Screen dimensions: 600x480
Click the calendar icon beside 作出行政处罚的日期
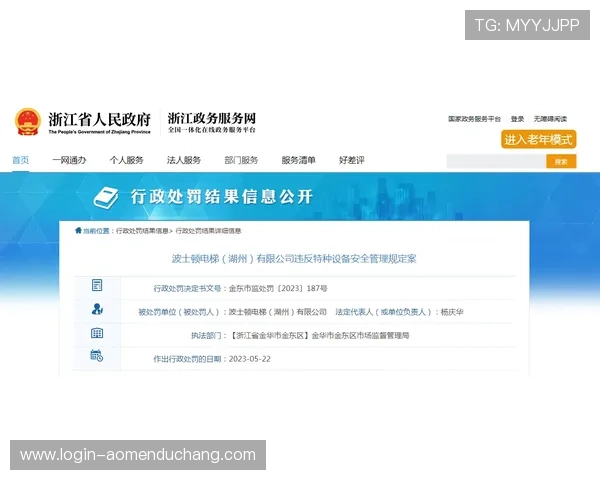click(x=97, y=356)
